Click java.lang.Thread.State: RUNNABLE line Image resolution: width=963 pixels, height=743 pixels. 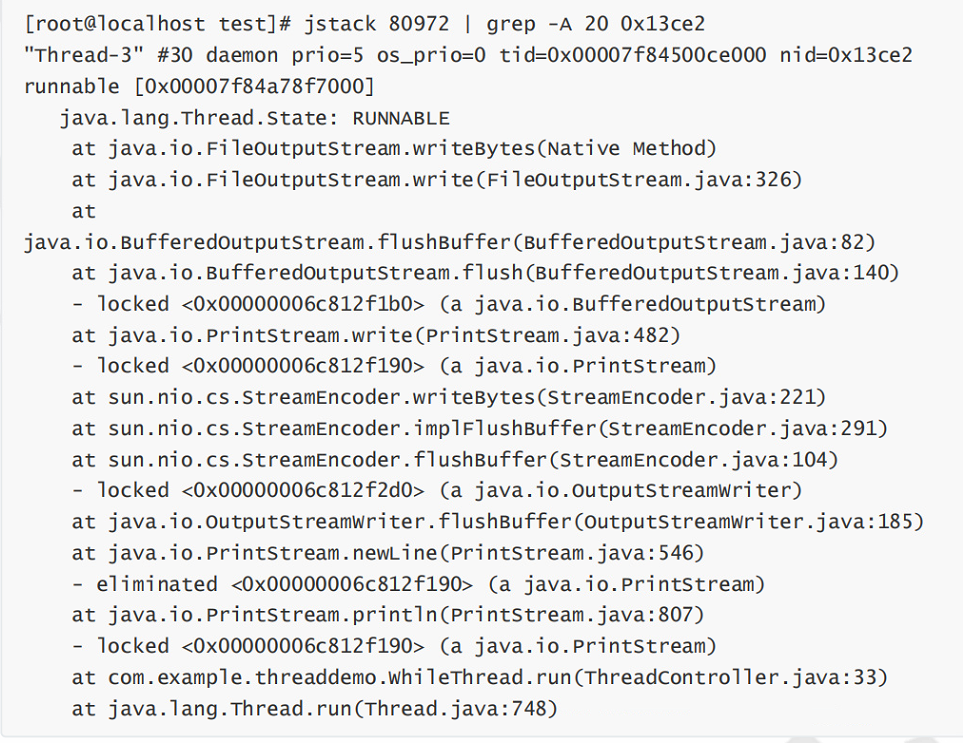pyautogui.click(x=254, y=117)
